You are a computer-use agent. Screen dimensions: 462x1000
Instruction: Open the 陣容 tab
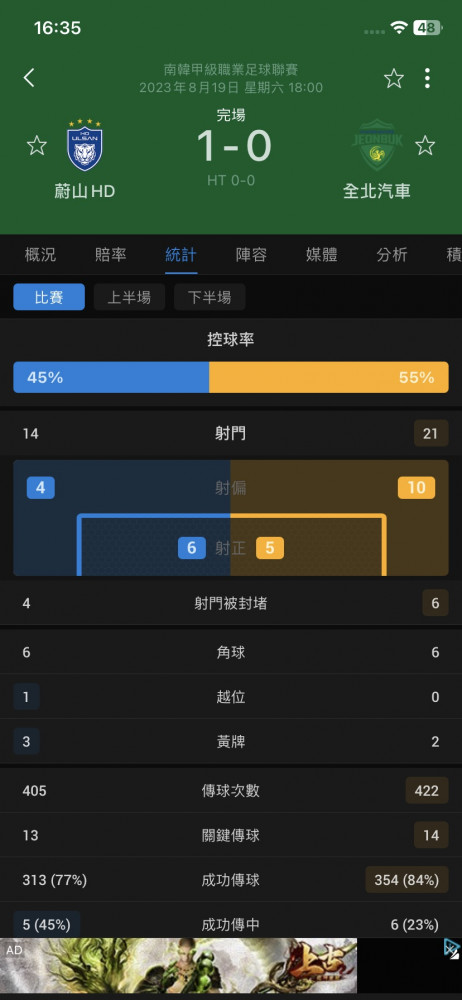(x=251, y=255)
